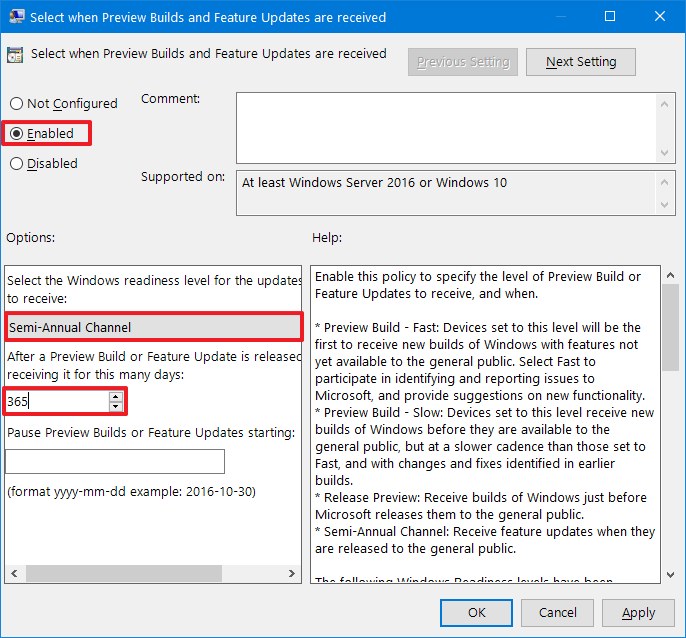Viewport: 686px width, 638px height.
Task: Click the Help panel vertical scrollbar thumb
Action: pyautogui.click(x=670, y=327)
